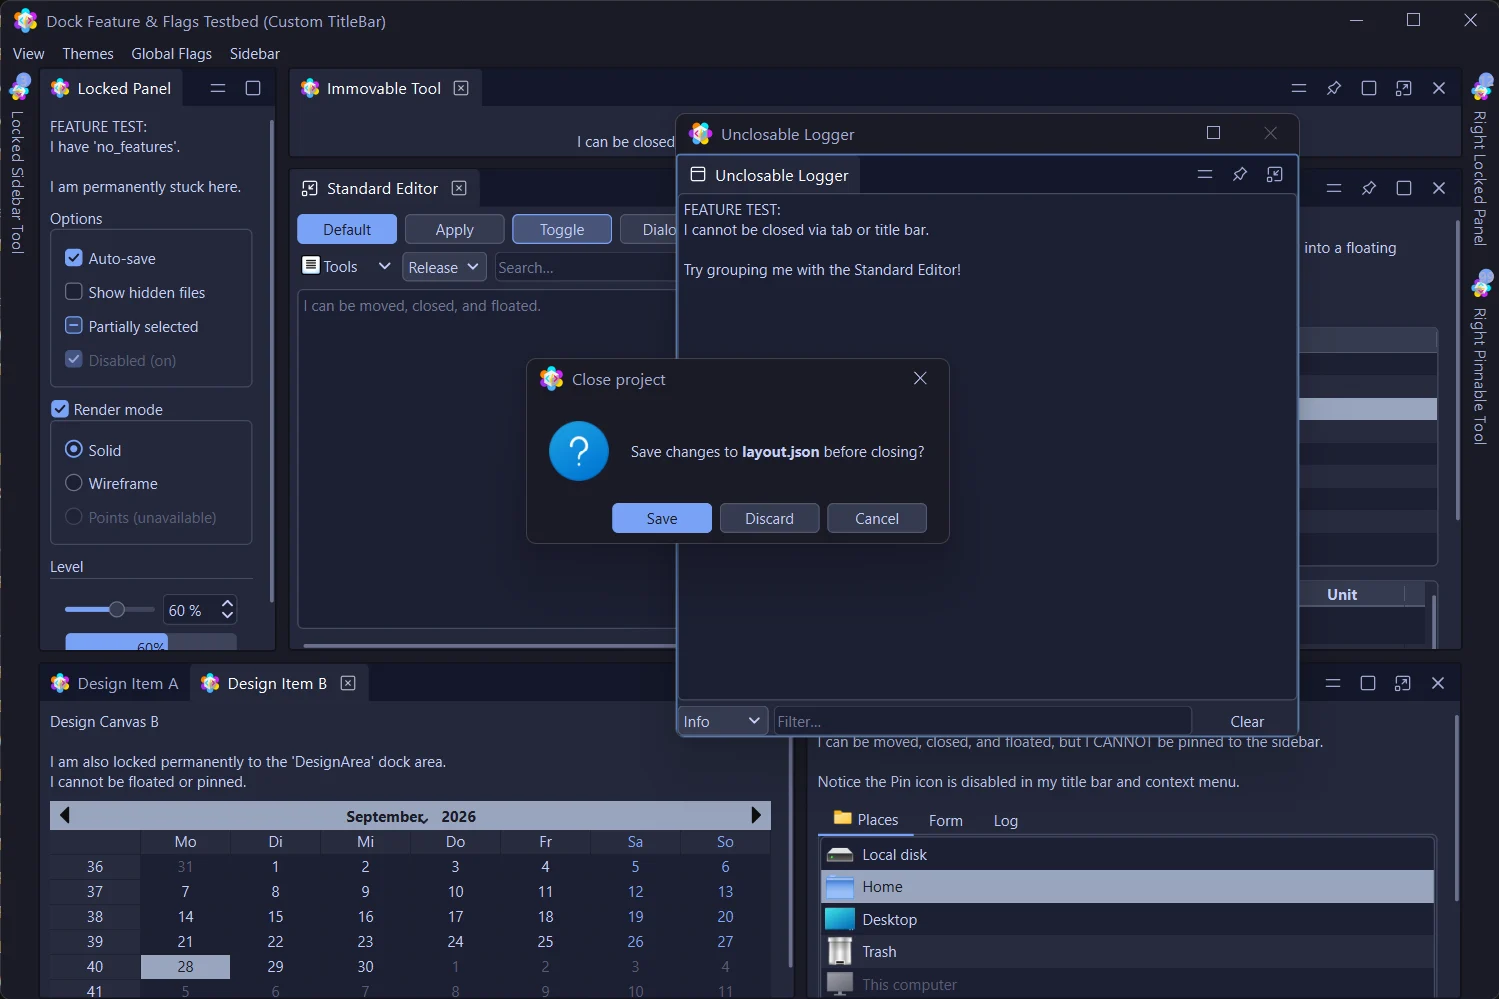Pin the Immovable Tool panel row
This screenshot has width=1499, height=999.
(1334, 88)
